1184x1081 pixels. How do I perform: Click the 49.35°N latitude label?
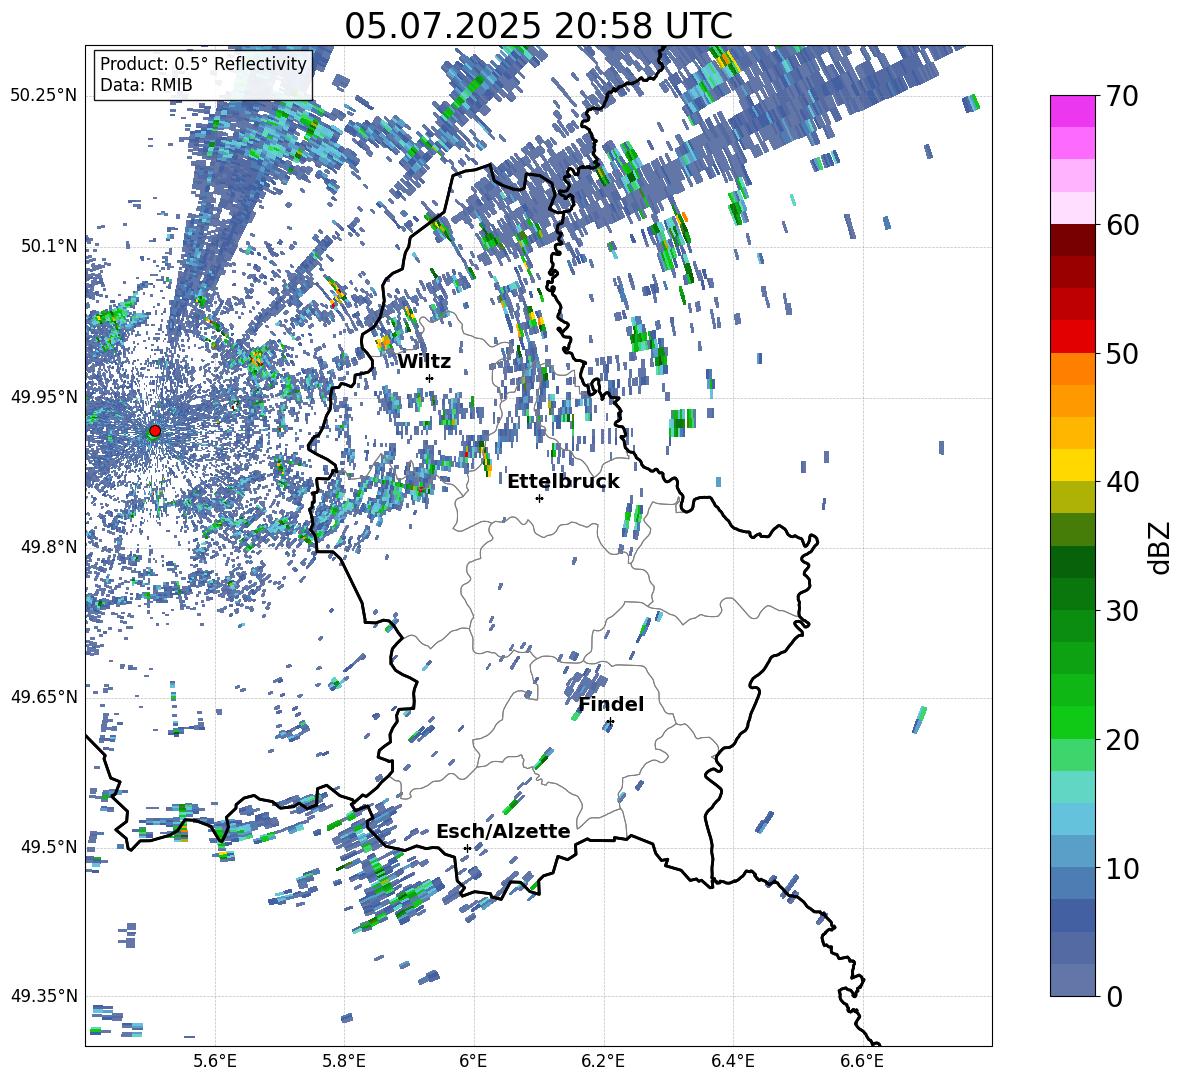[x=44, y=996]
